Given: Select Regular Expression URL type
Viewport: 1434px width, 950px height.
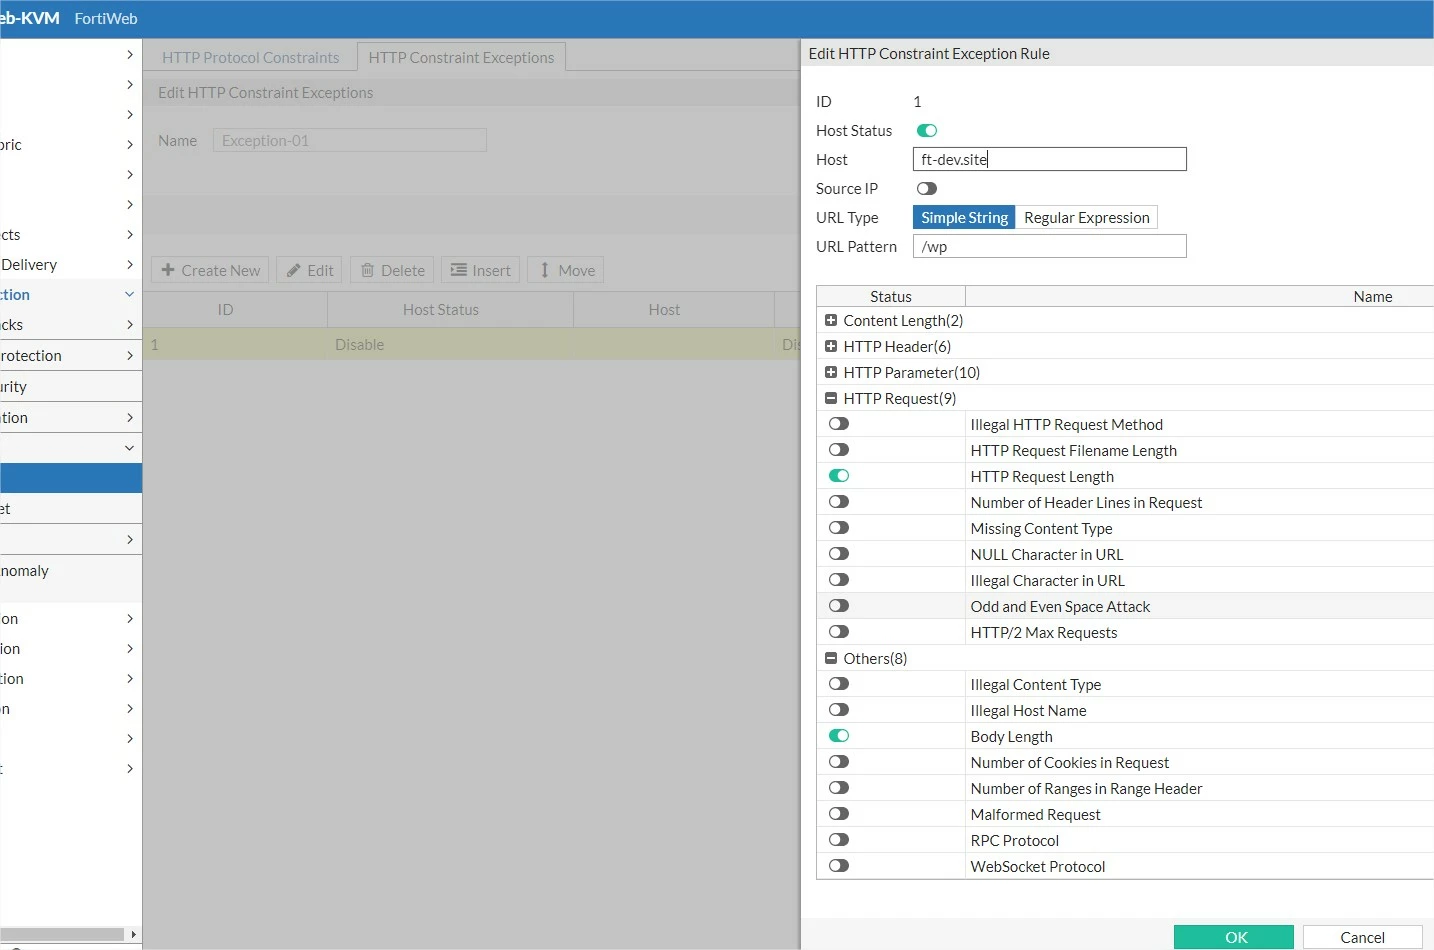Looking at the screenshot, I should pos(1086,218).
